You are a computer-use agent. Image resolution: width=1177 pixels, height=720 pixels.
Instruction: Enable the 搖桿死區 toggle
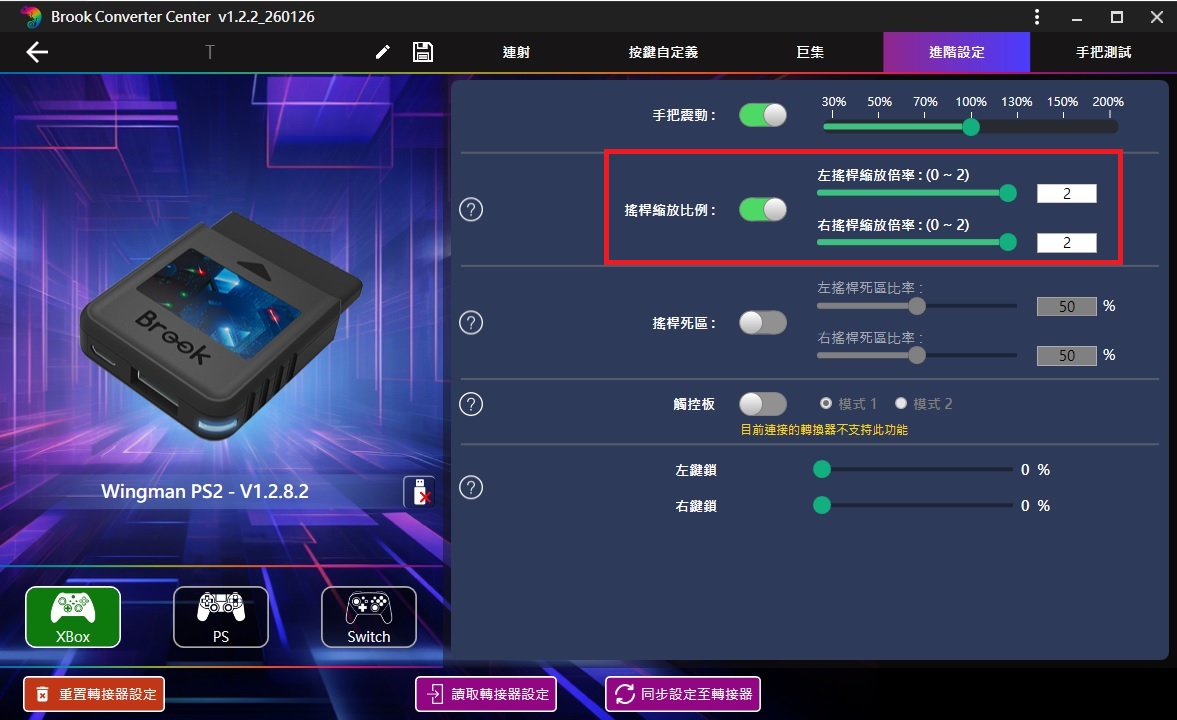click(763, 323)
